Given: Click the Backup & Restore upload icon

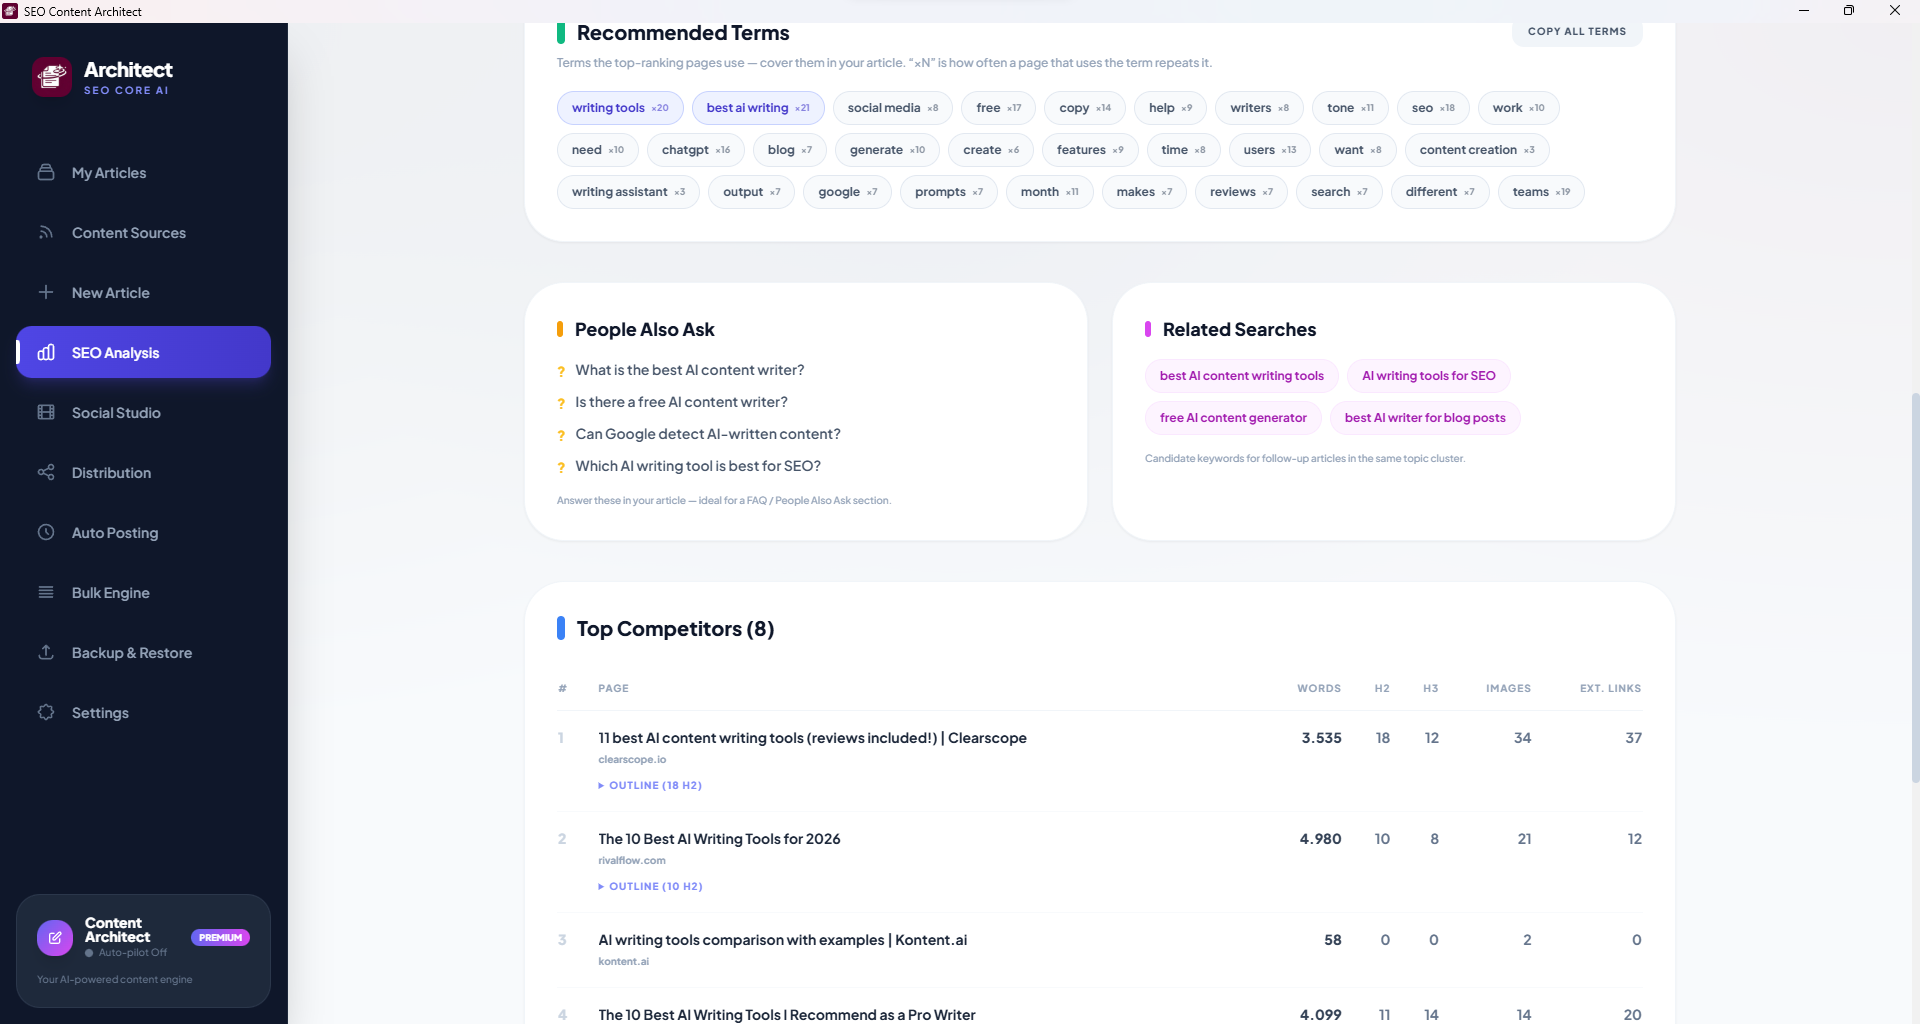Looking at the screenshot, I should (46, 652).
